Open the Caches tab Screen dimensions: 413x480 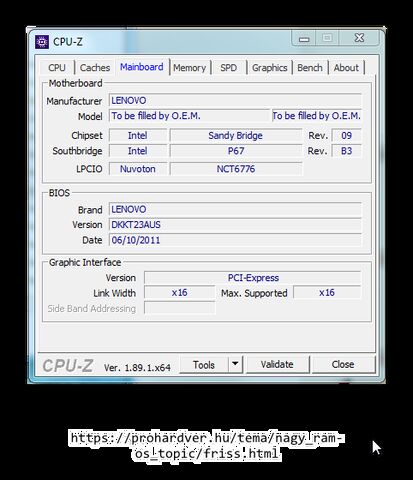[95, 68]
